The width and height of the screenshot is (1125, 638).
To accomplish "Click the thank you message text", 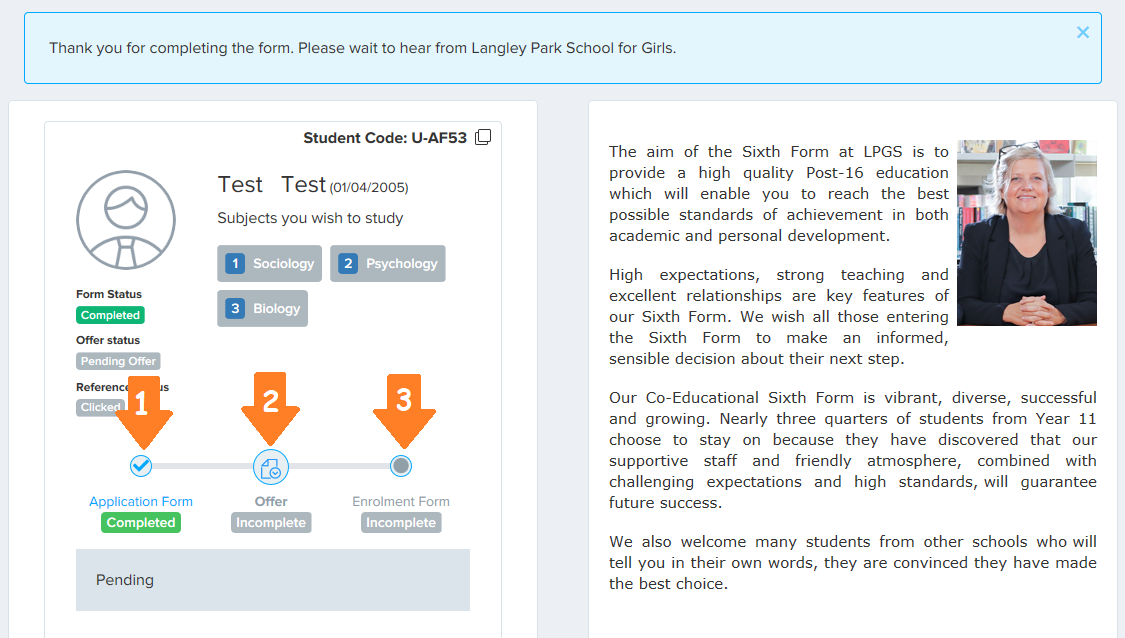I will (x=363, y=48).
